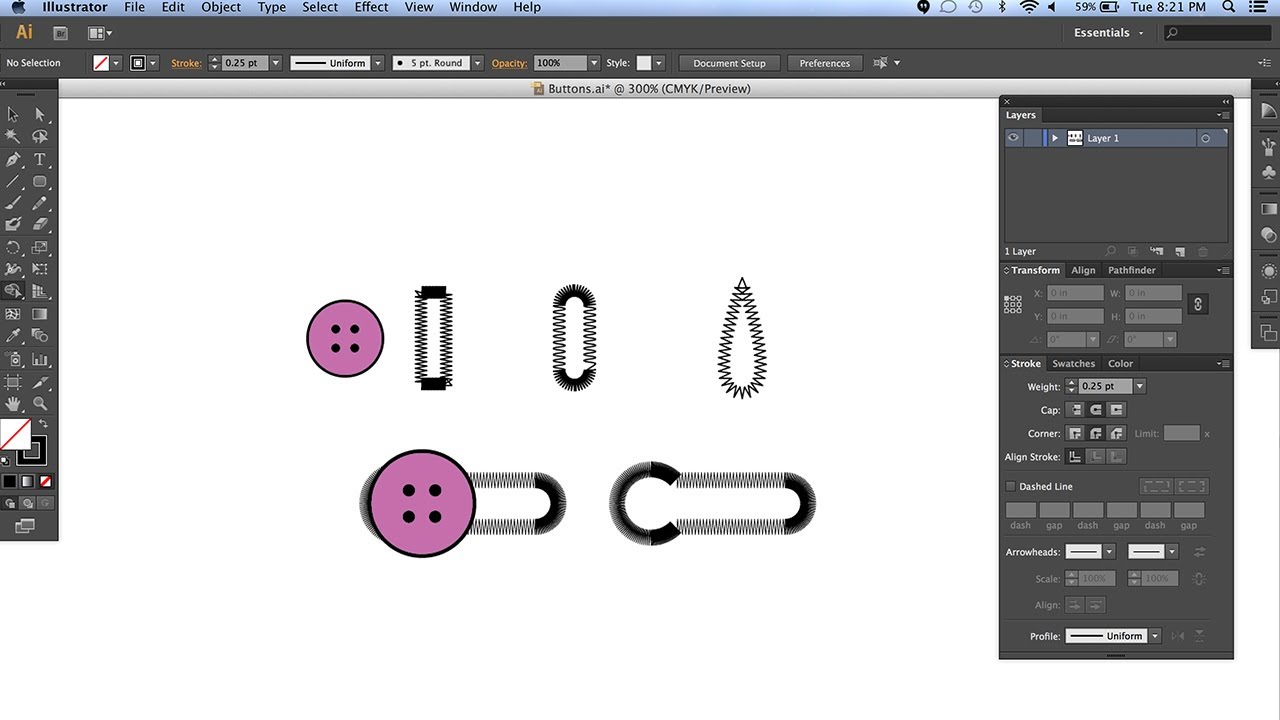Toggle Constrain Width and Height Proportions link
This screenshot has width=1280, height=720.
pyautogui.click(x=1198, y=304)
